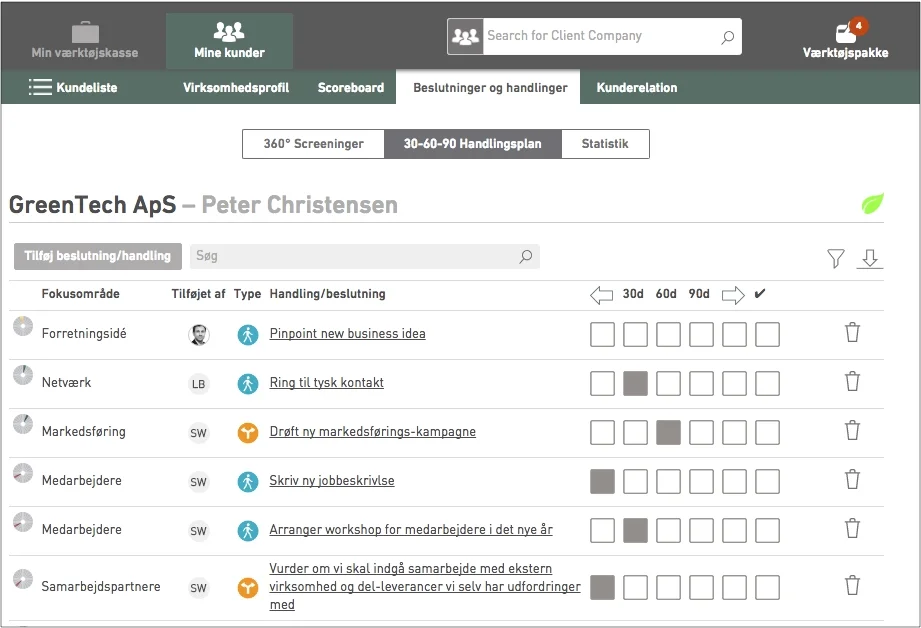Open Skriv ny jobbeskrivlse link
The height and width of the screenshot is (628, 921).
tap(332, 481)
